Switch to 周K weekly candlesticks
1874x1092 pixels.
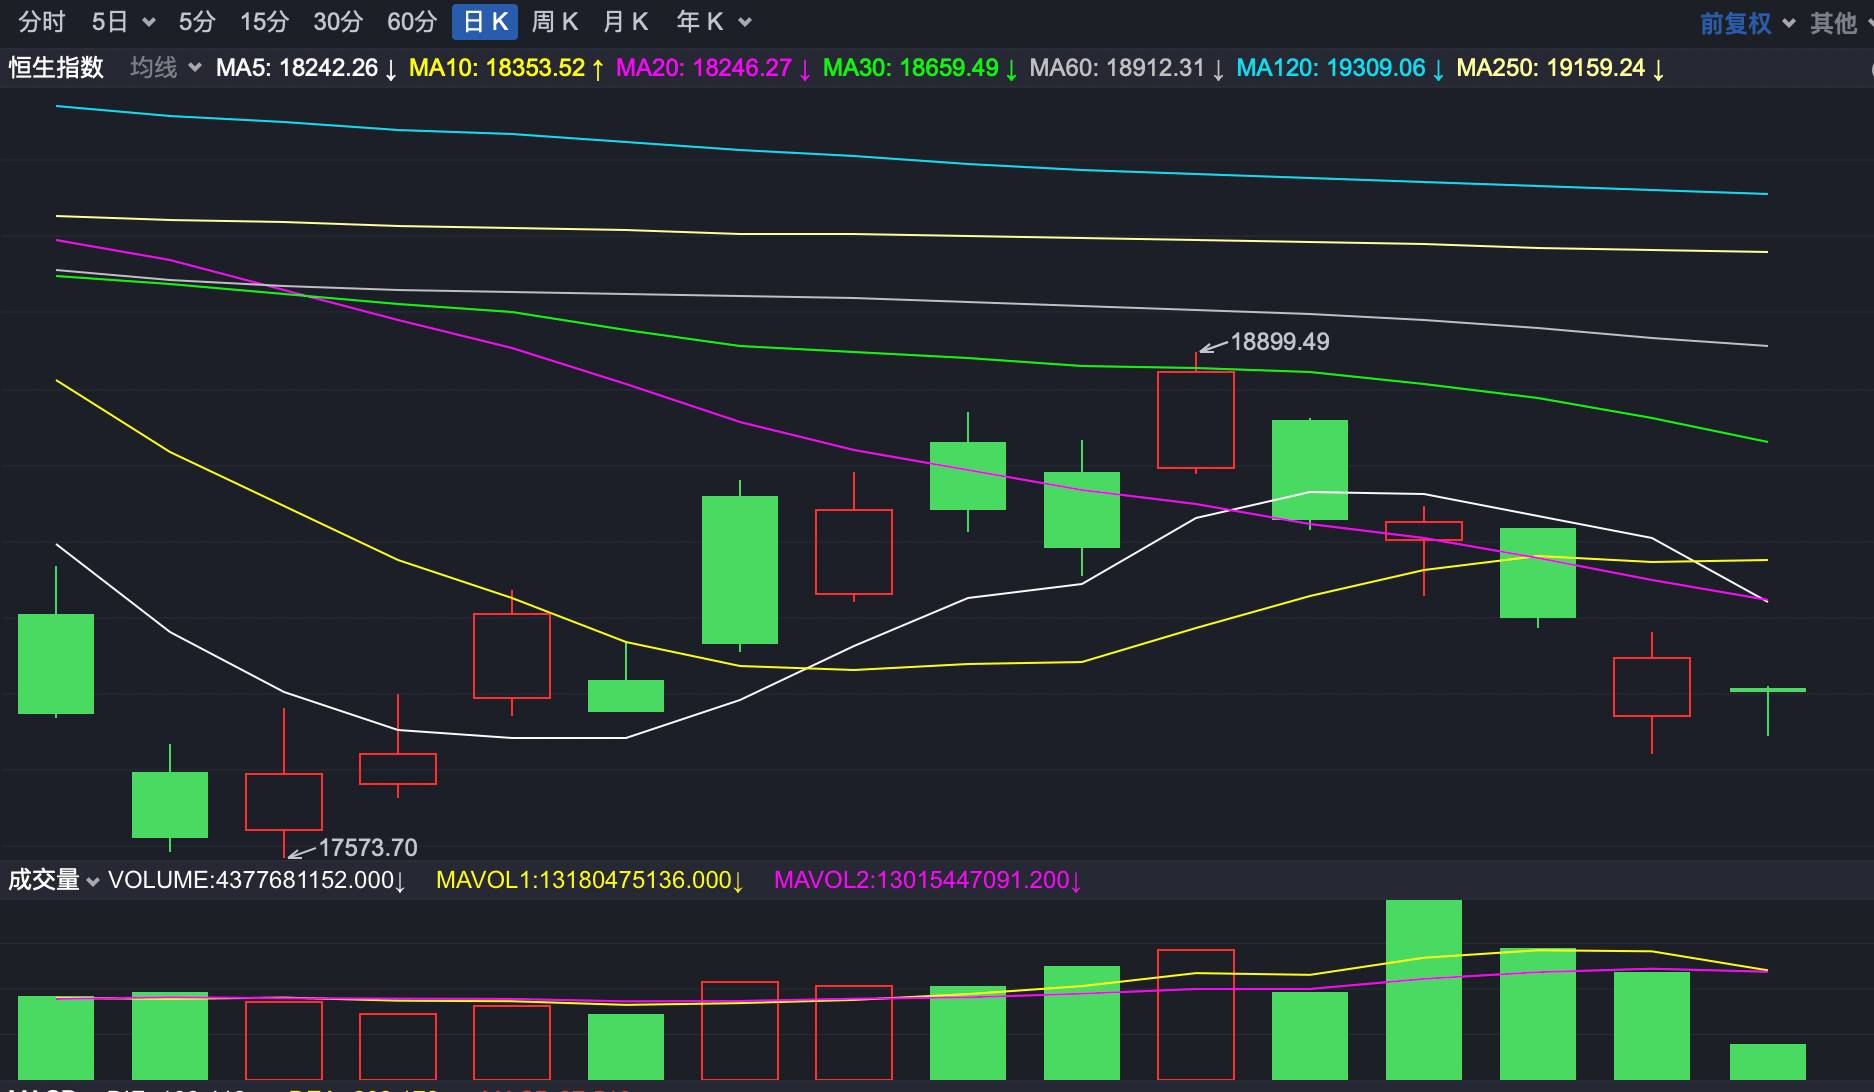tap(555, 22)
